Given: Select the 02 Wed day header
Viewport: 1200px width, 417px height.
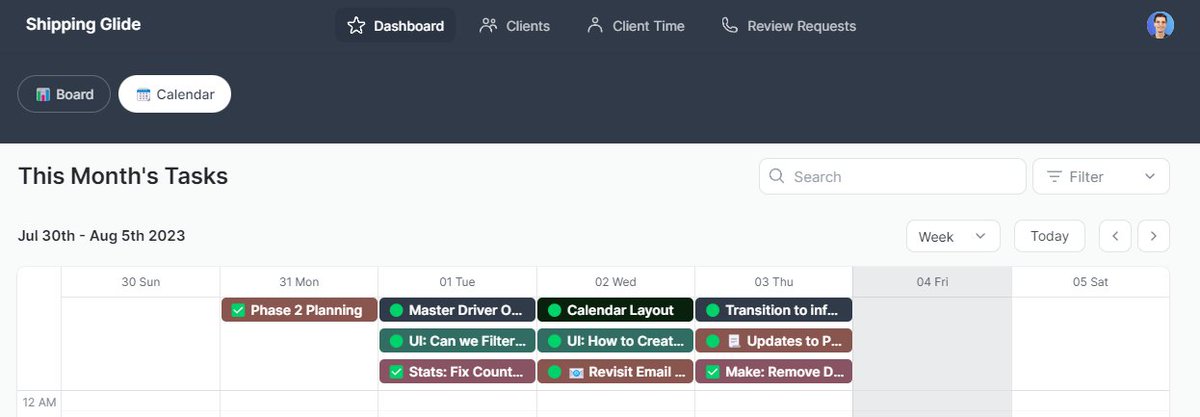Looking at the screenshot, I should click(x=615, y=282).
